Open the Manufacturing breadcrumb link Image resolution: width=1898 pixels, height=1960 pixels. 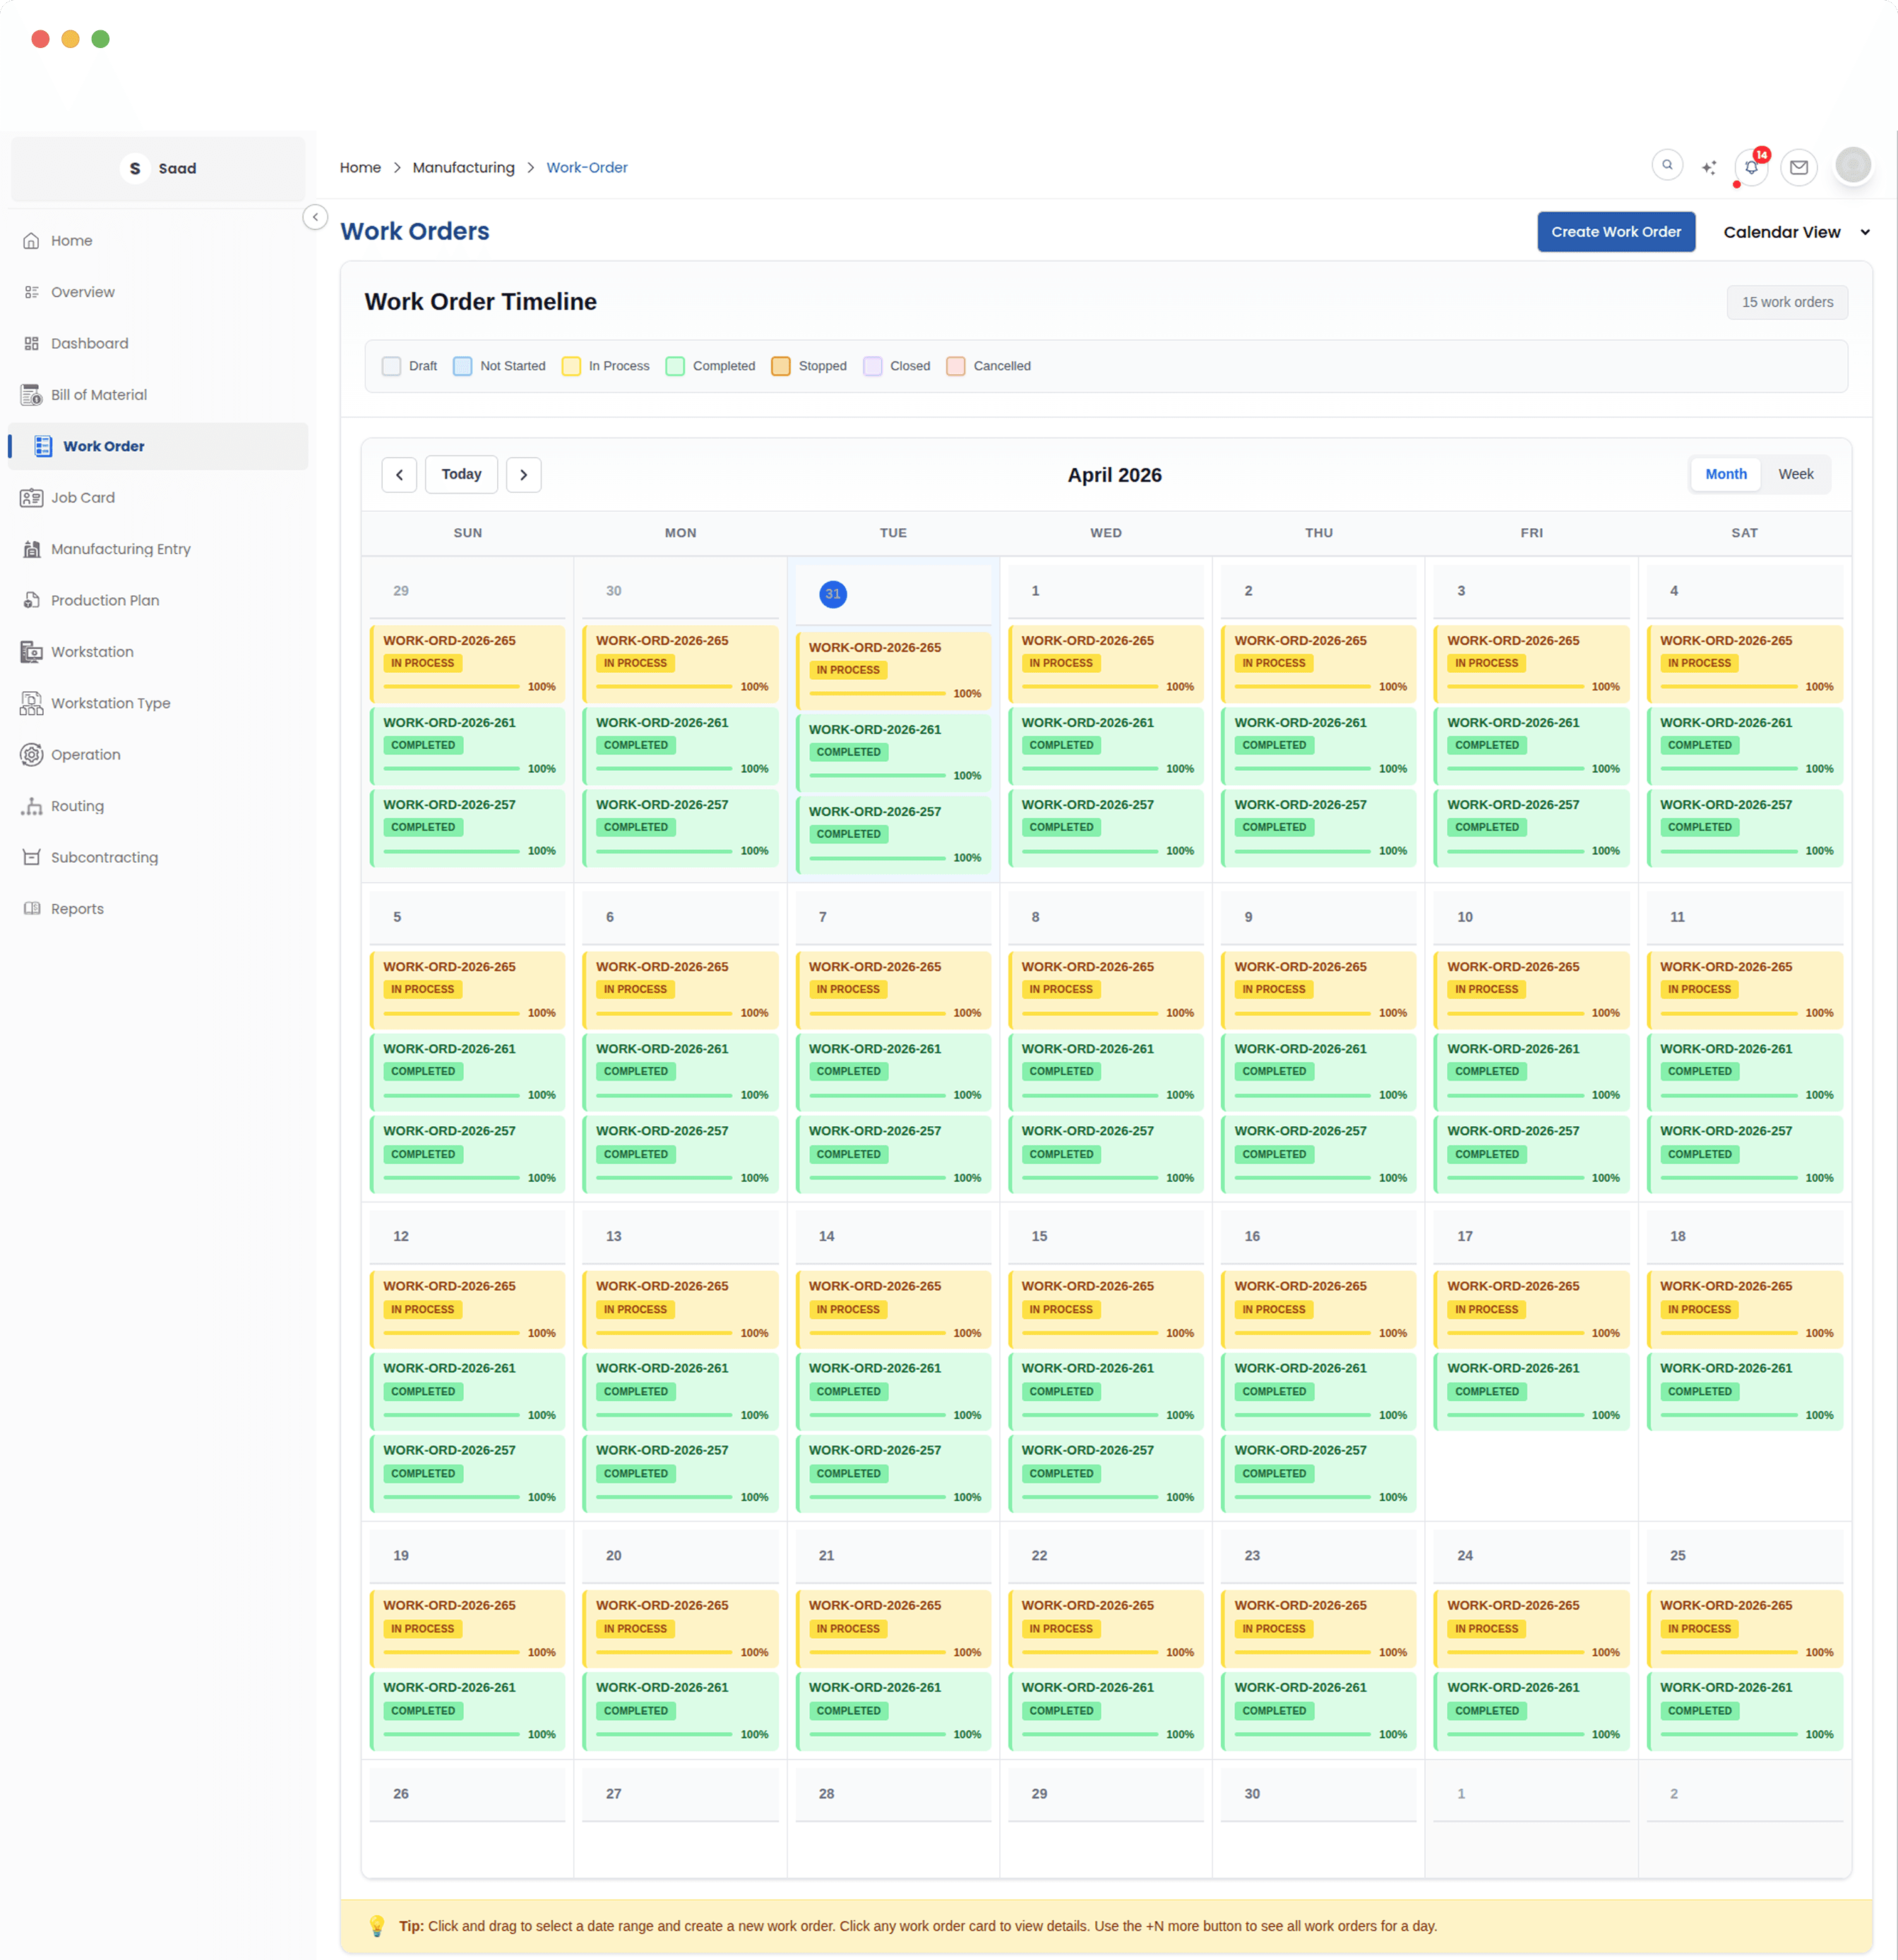click(463, 167)
